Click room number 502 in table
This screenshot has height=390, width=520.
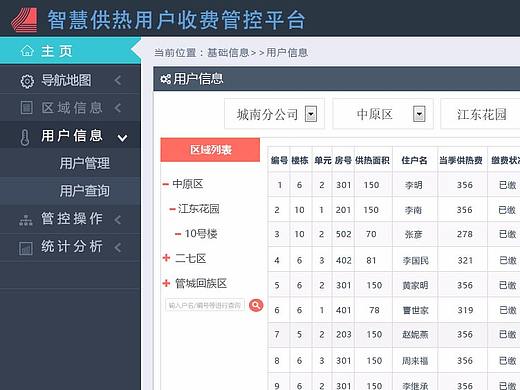(343, 234)
